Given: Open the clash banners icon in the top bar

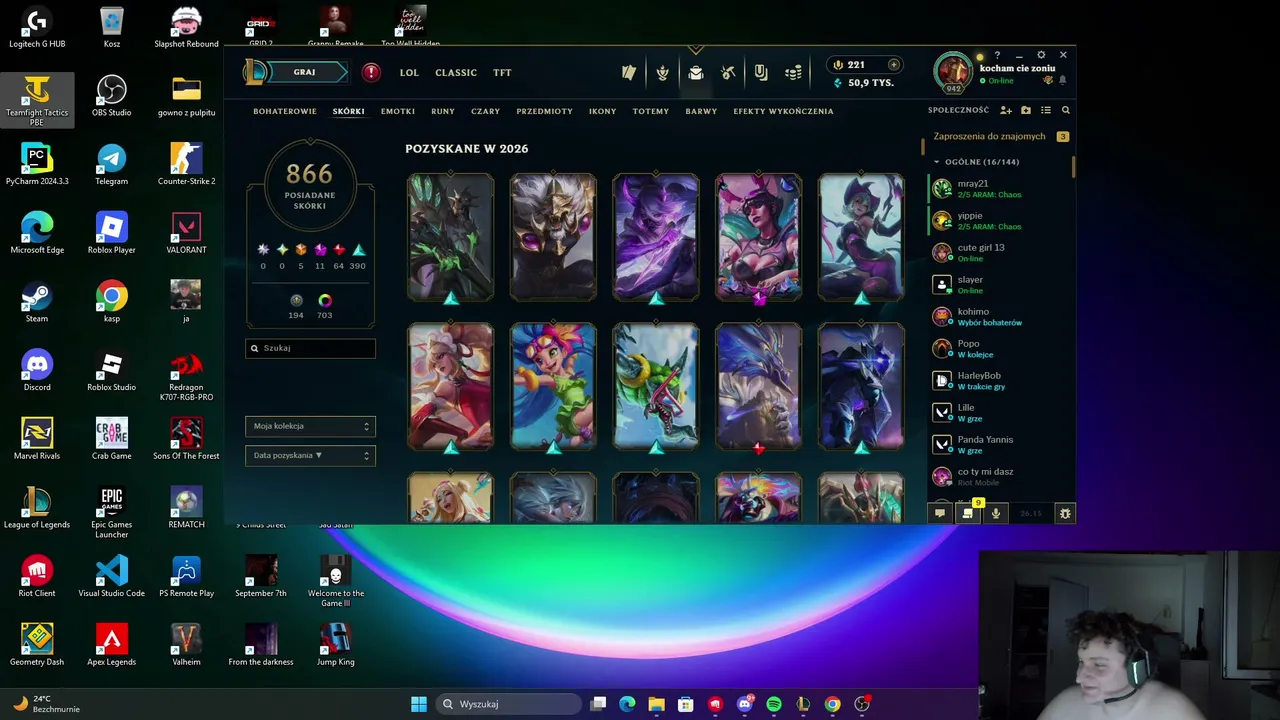Looking at the screenshot, I should tap(629, 72).
